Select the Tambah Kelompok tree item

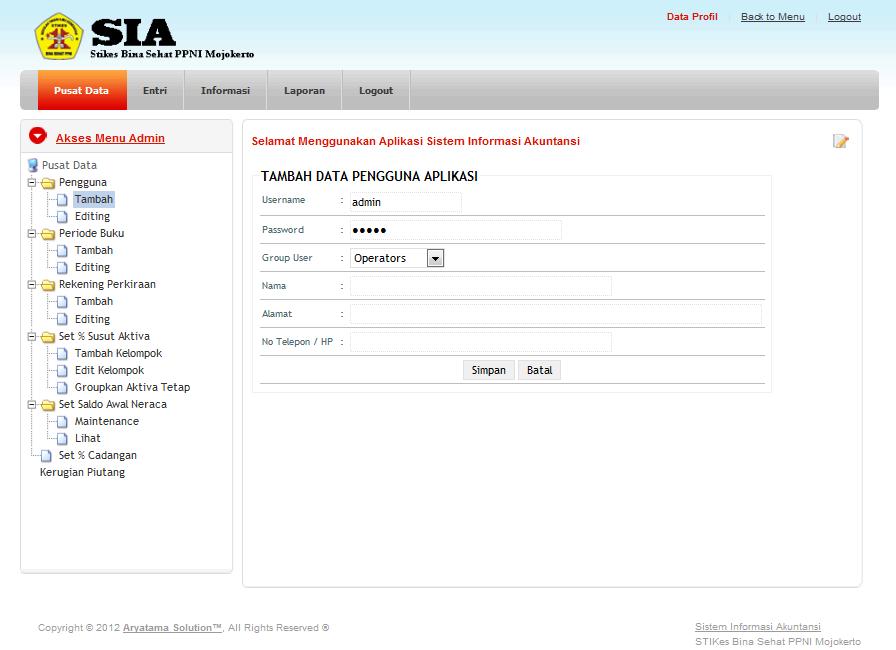click(118, 354)
